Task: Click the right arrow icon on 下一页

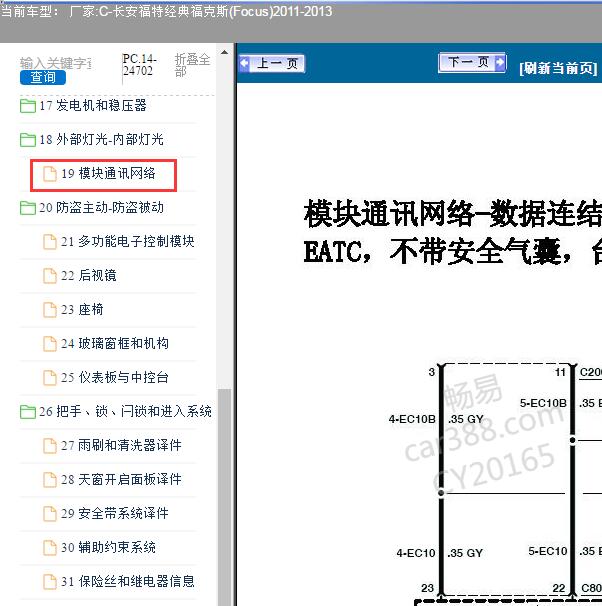Action: (x=500, y=62)
